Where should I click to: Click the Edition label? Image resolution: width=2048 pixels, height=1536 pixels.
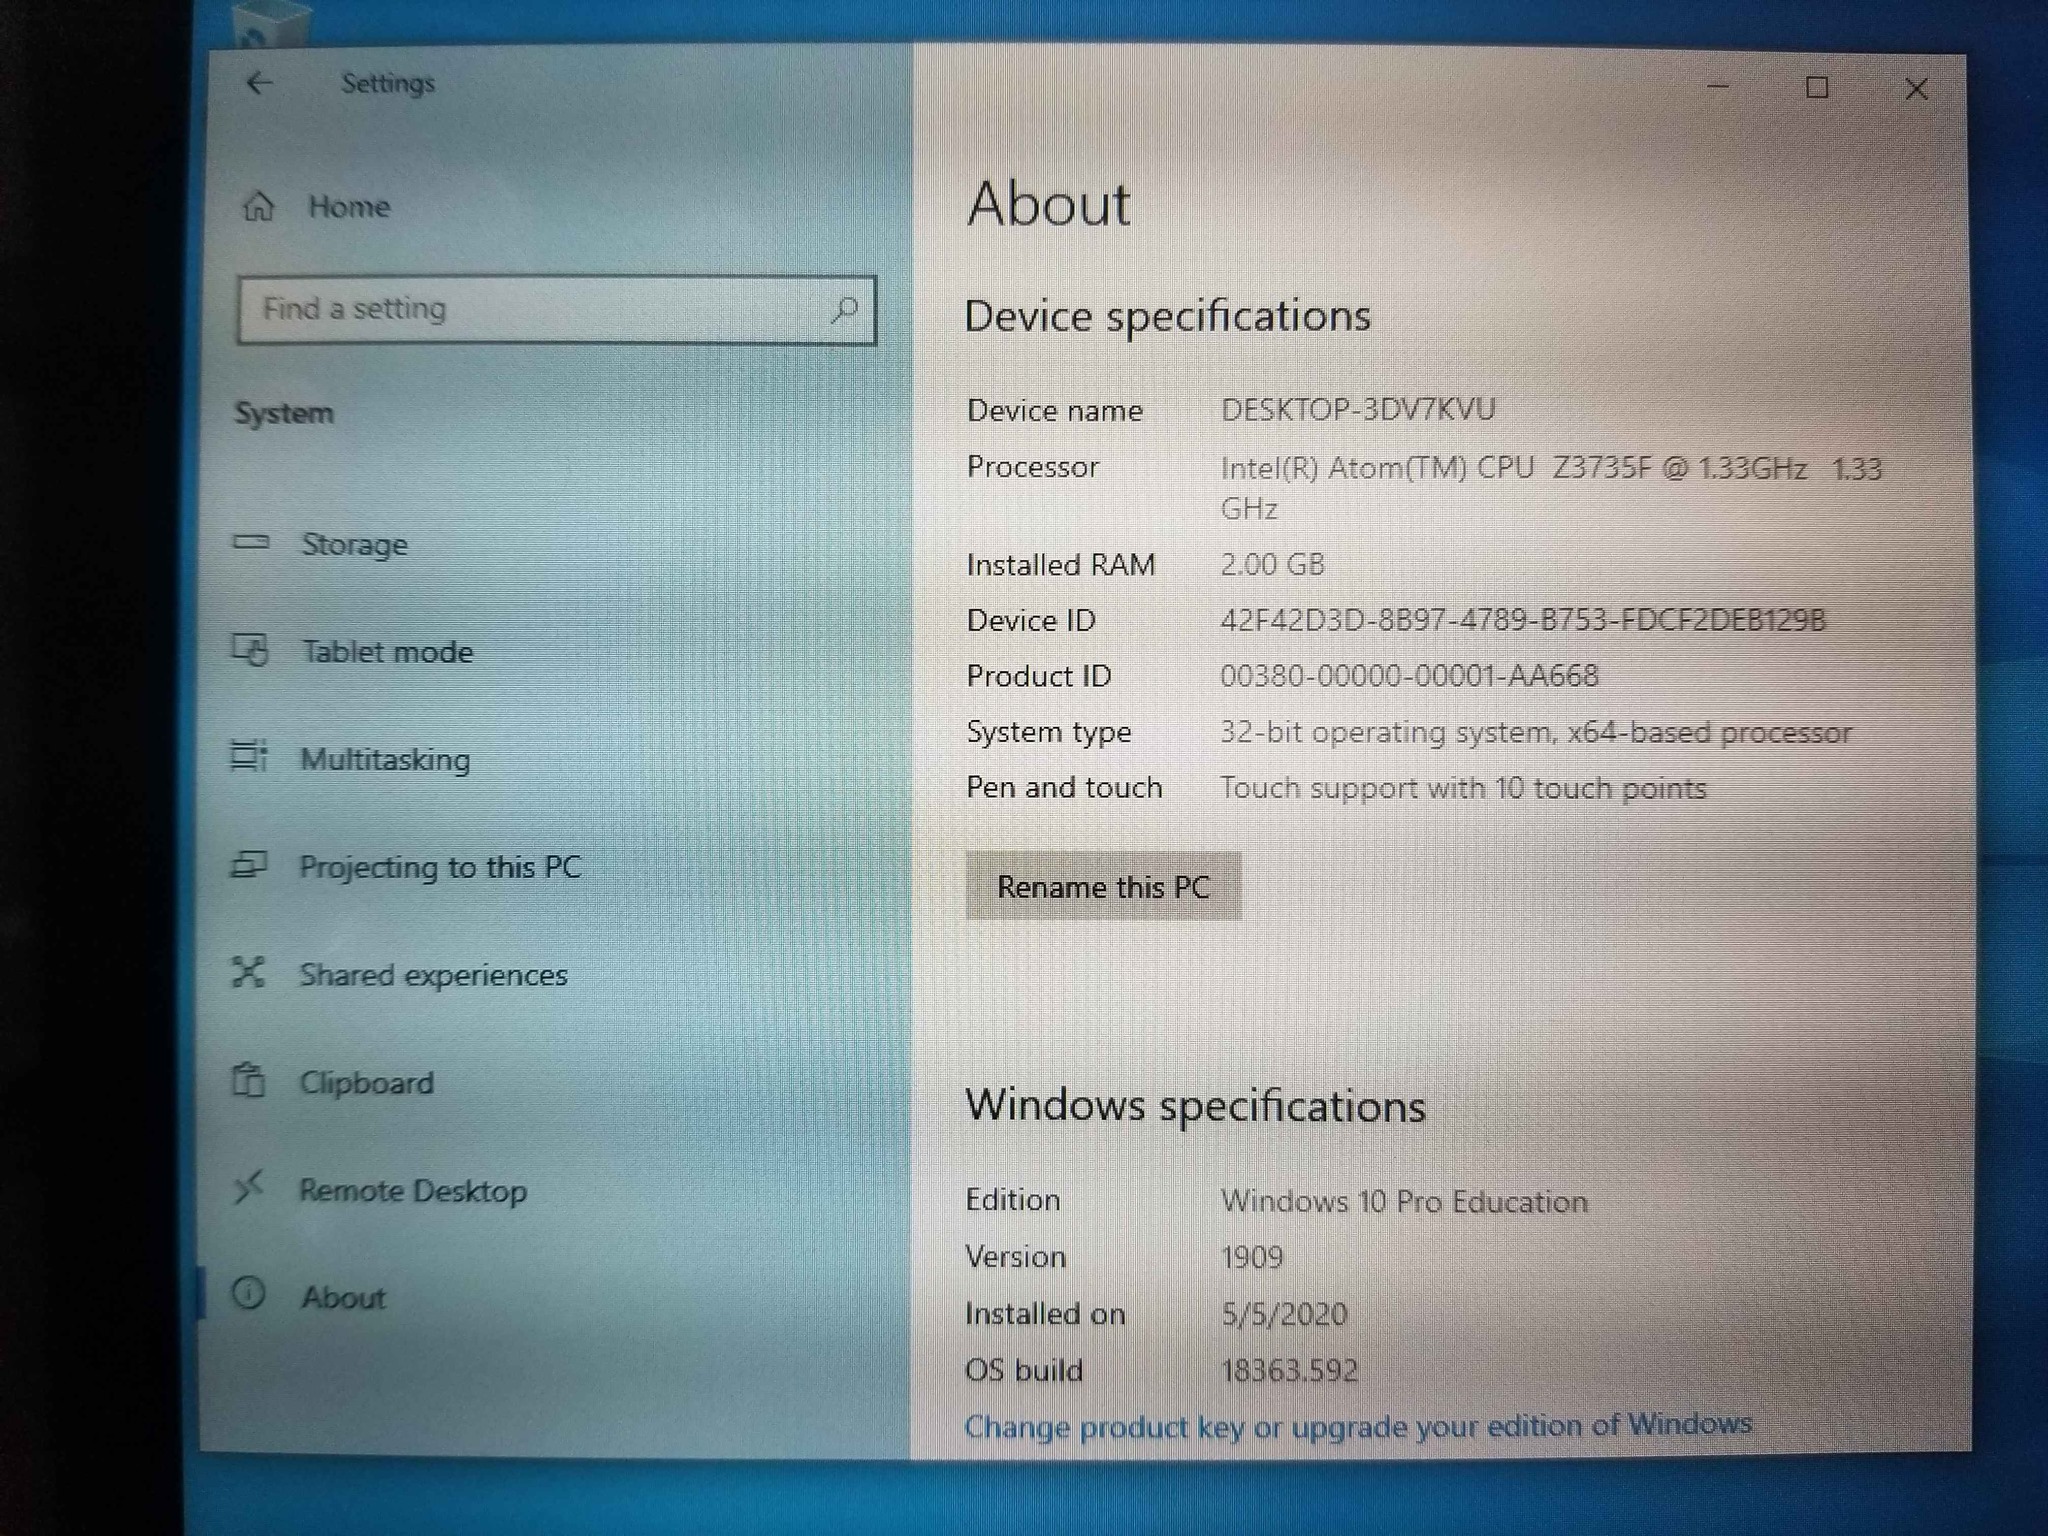point(1012,1200)
